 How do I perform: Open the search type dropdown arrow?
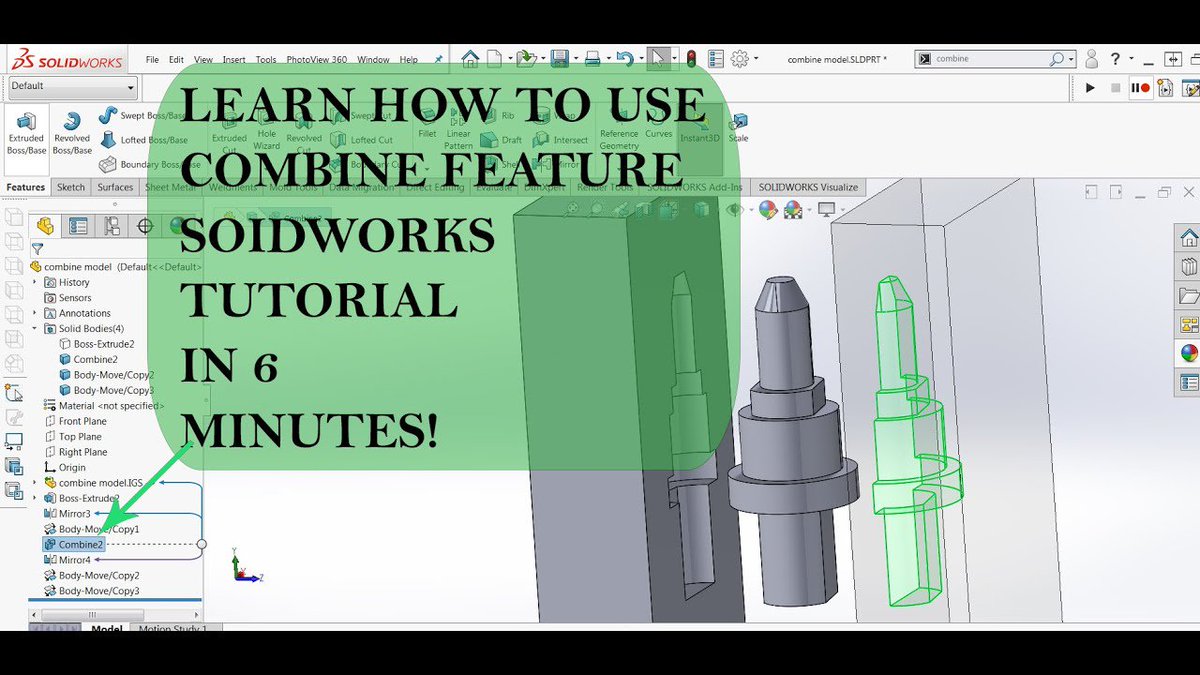click(1071, 60)
